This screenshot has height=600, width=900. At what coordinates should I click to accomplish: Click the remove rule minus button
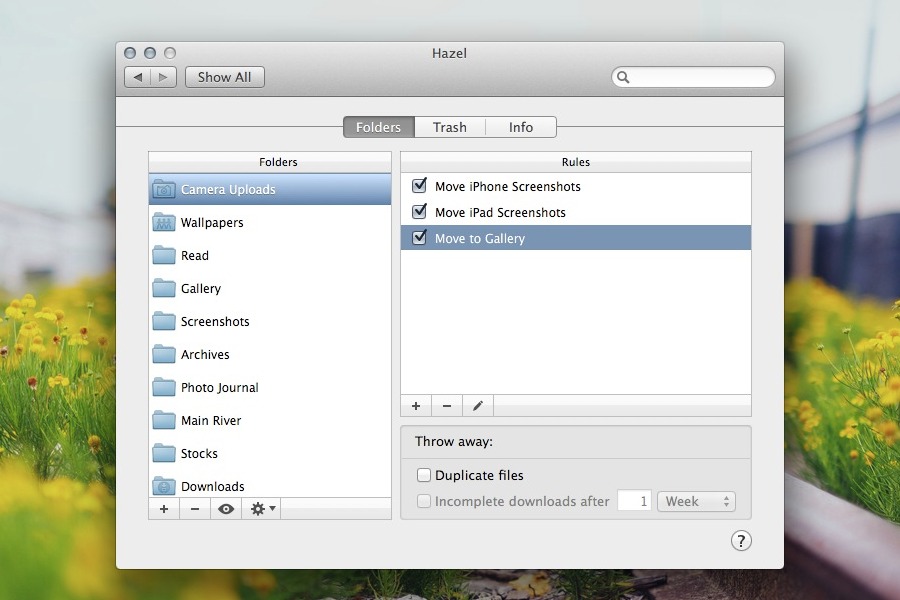point(447,406)
